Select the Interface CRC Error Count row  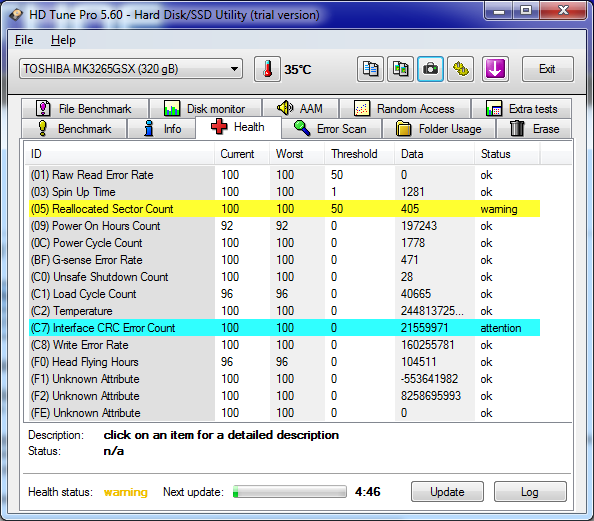284,328
